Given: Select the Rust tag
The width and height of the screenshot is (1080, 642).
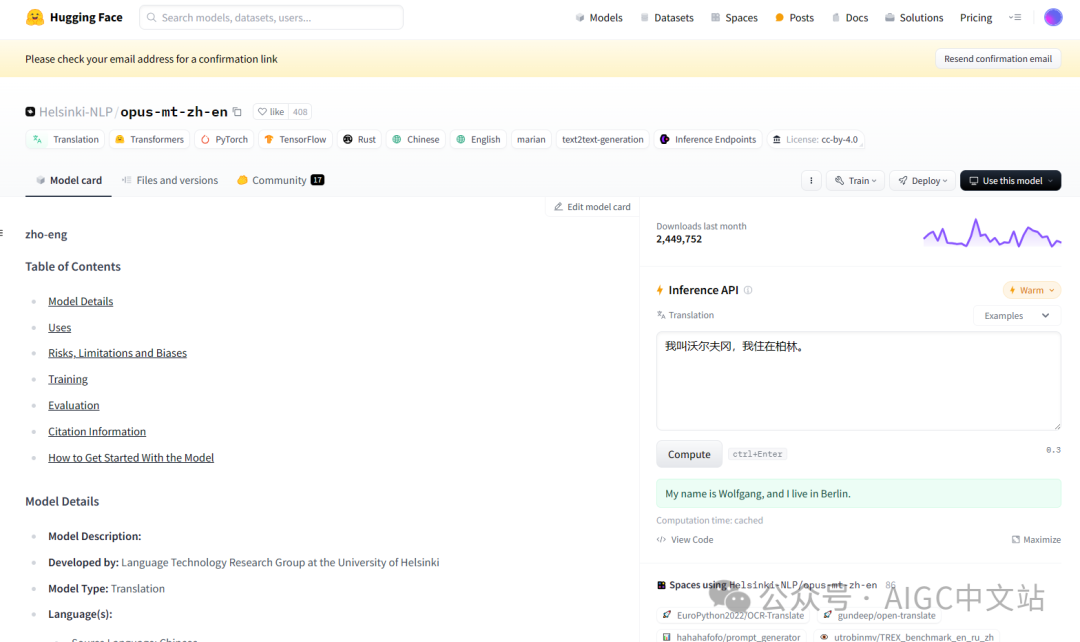Looking at the screenshot, I should 359,139.
